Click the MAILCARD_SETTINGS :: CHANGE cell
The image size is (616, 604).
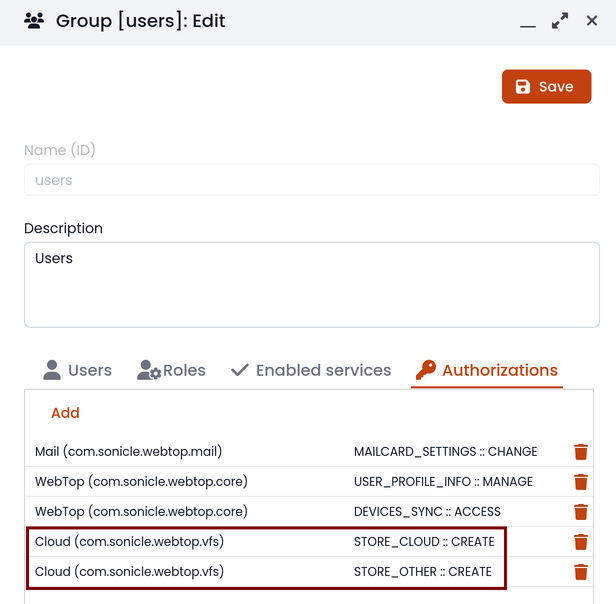point(446,452)
